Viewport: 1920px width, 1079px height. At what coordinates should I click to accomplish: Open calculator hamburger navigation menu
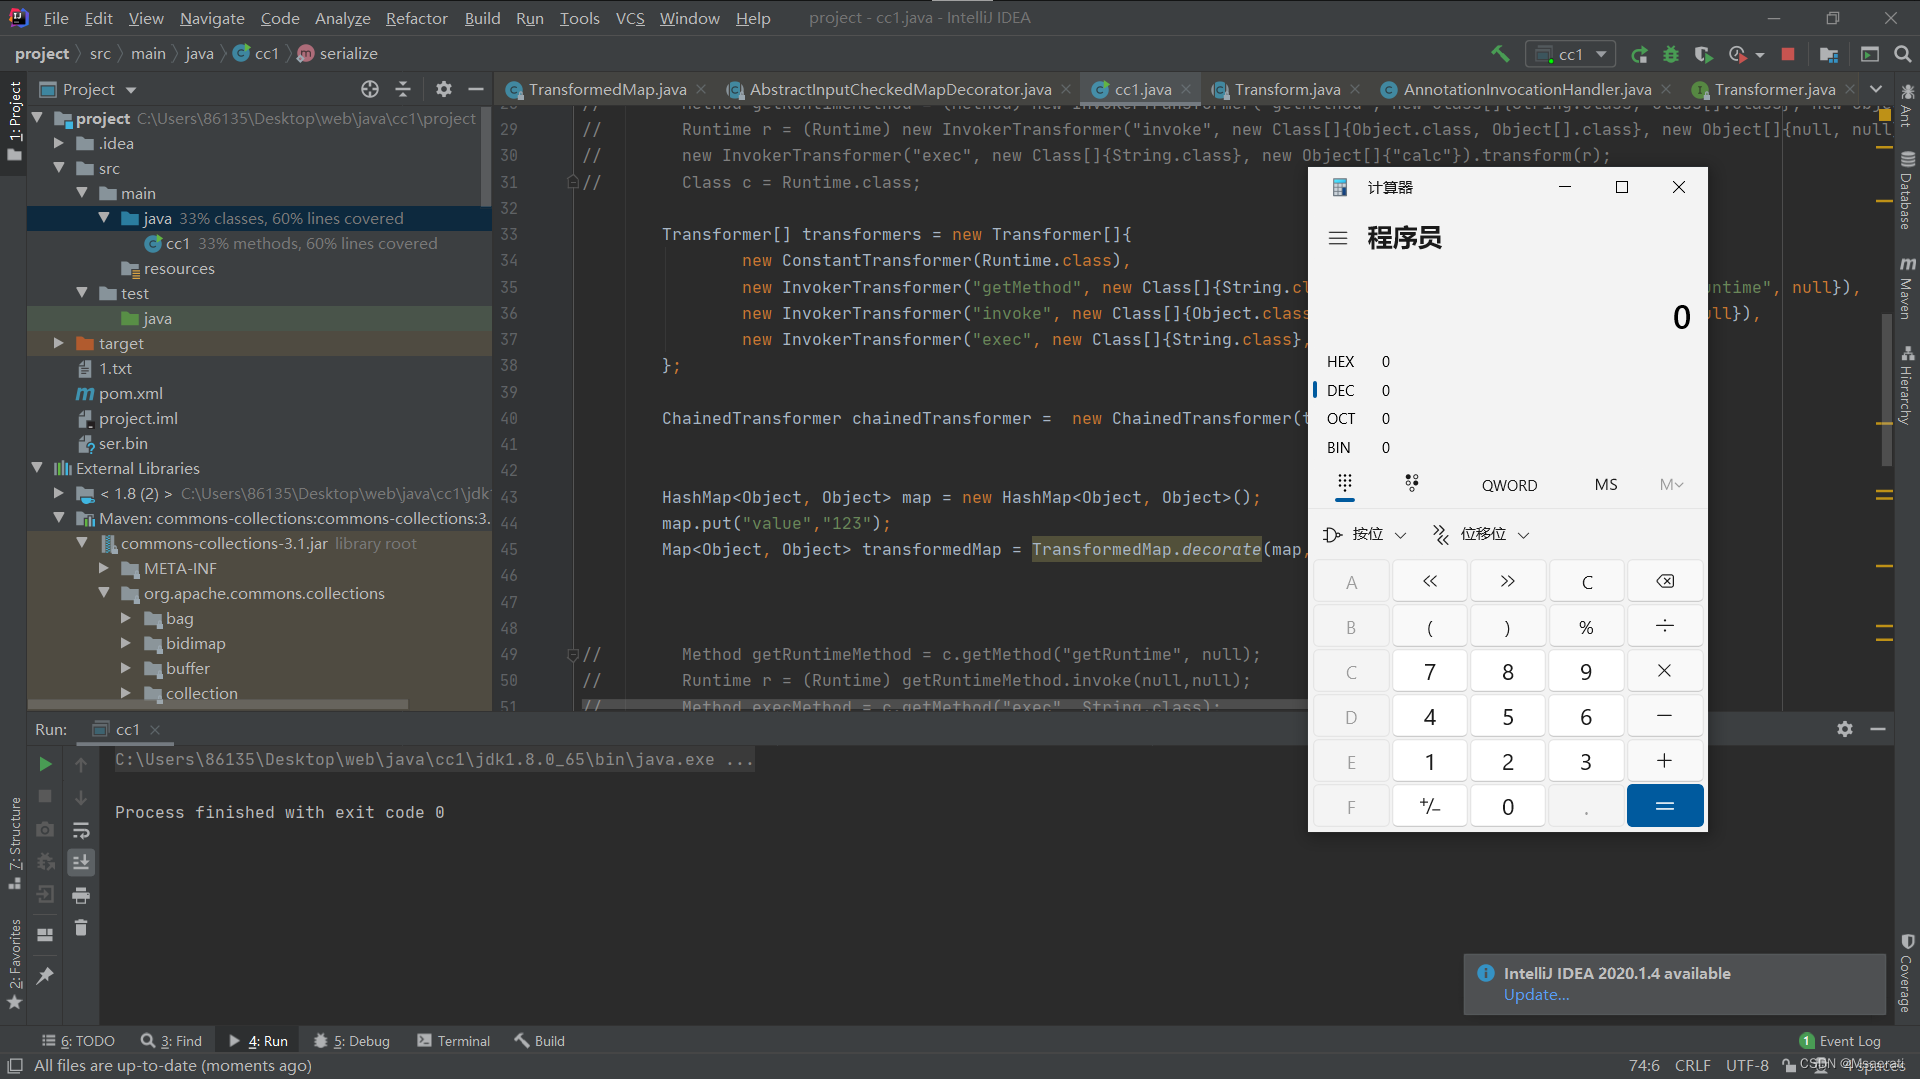pos(1338,238)
